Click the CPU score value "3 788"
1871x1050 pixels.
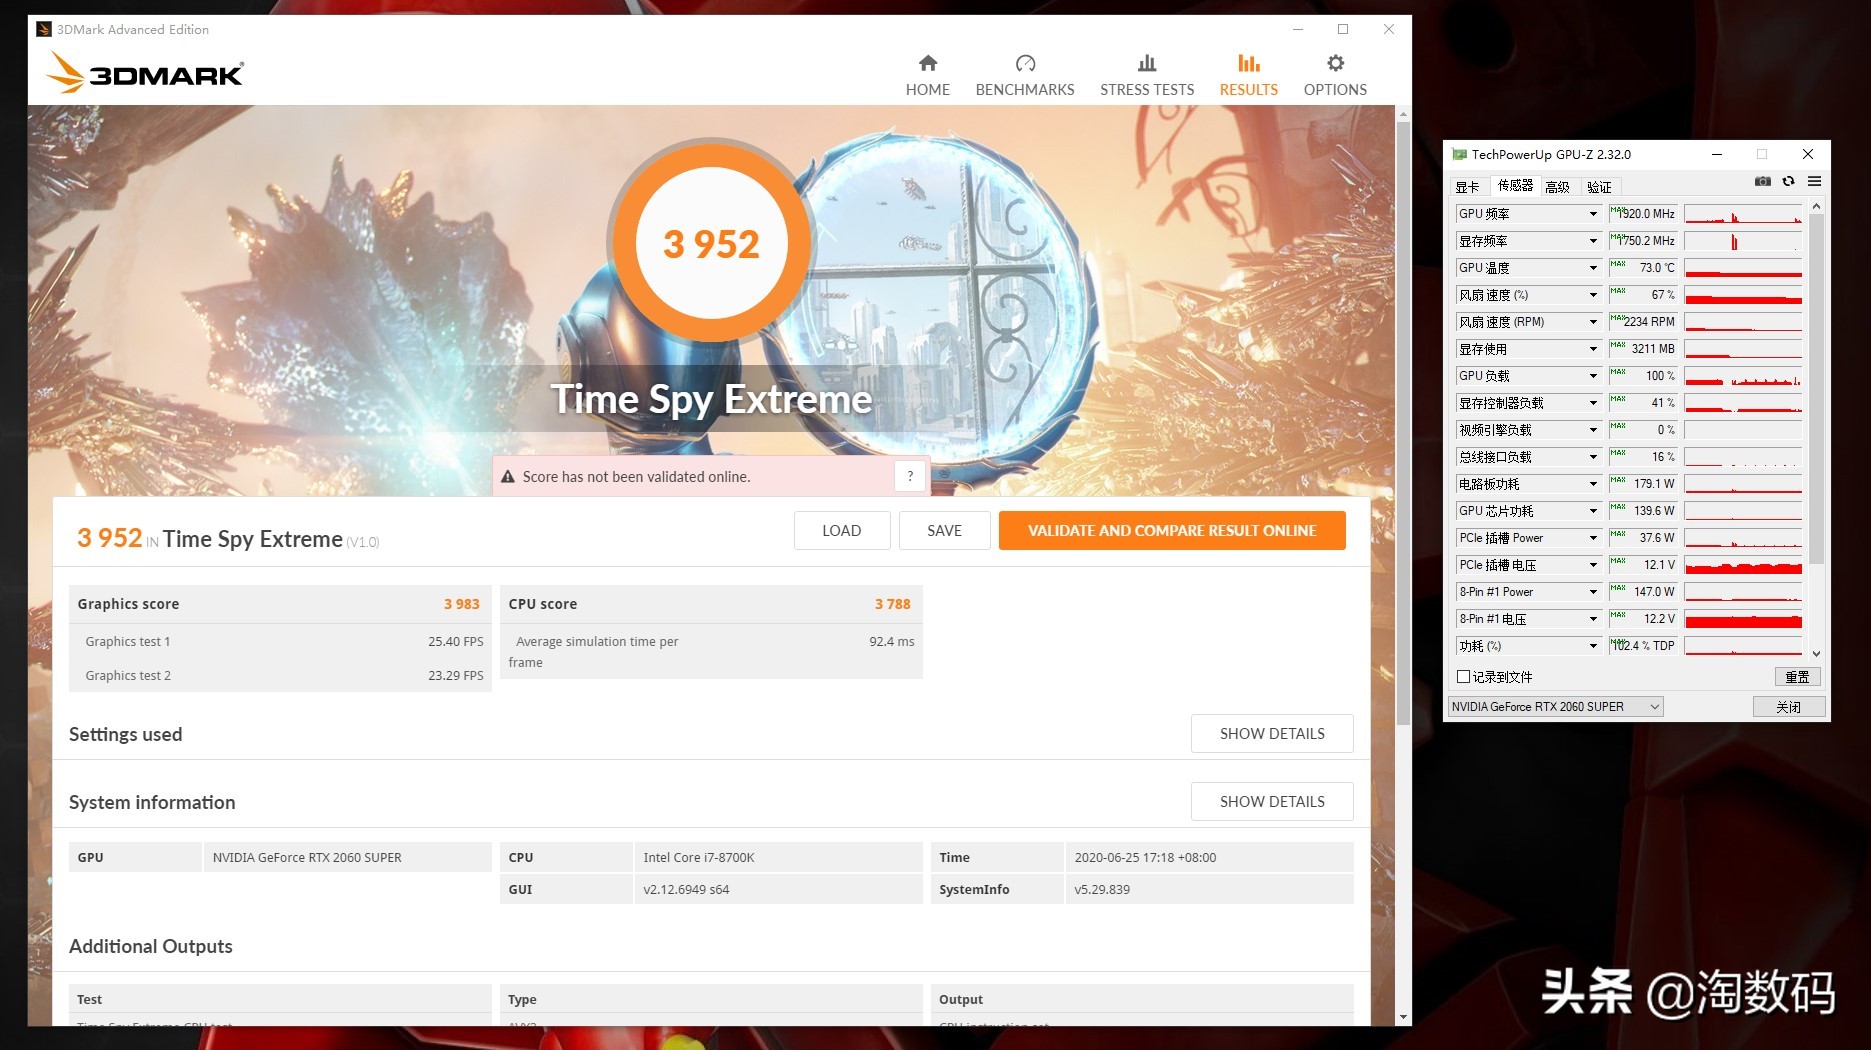[x=893, y=604]
